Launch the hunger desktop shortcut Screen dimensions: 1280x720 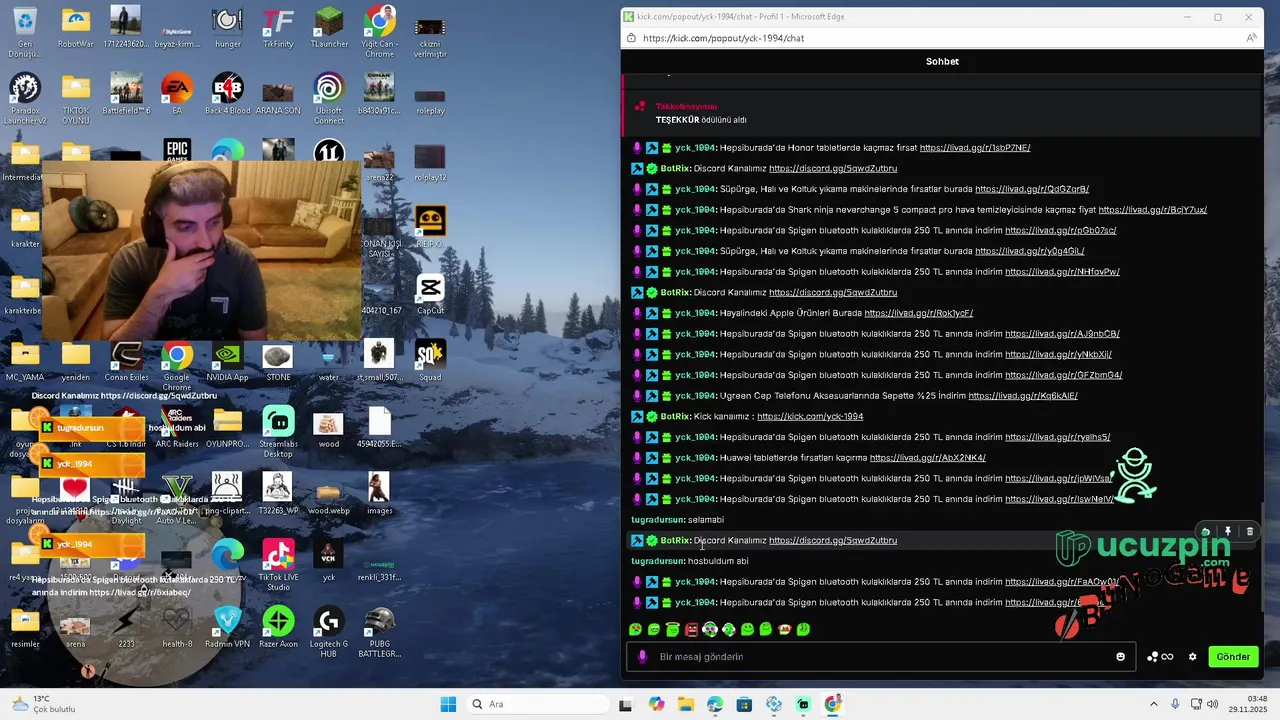(227, 28)
